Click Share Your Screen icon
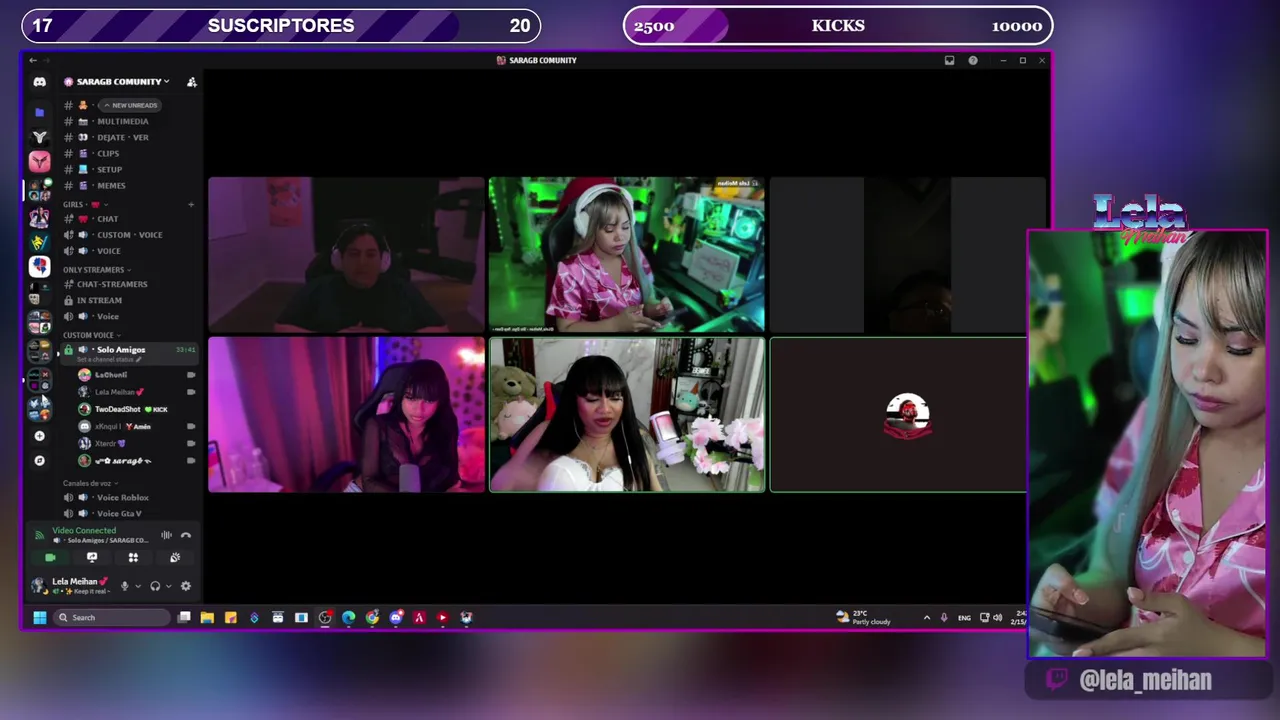Screen dimensions: 1280x720 click(x=92, y=557)
